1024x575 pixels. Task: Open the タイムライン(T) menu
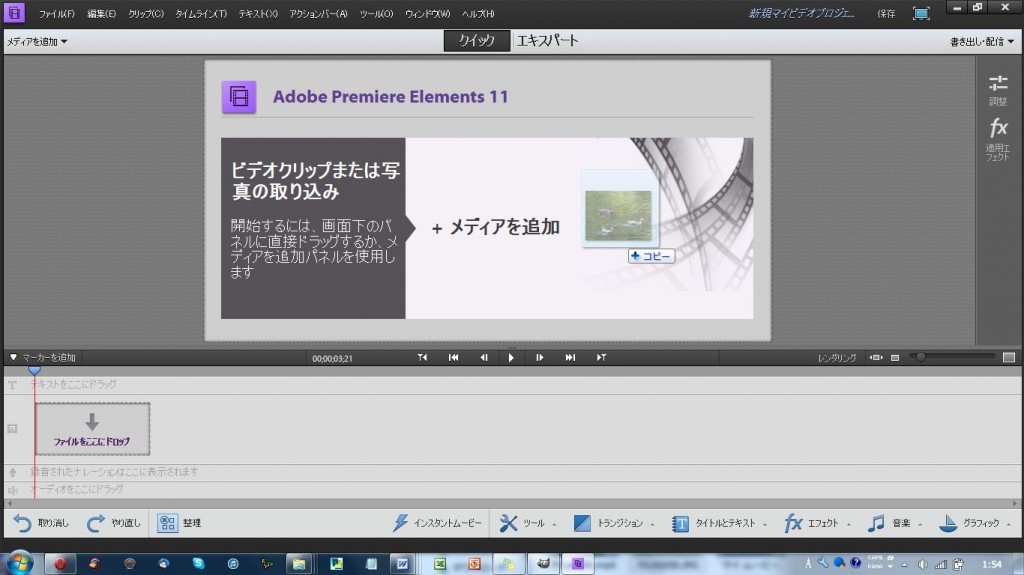(201, 14)
